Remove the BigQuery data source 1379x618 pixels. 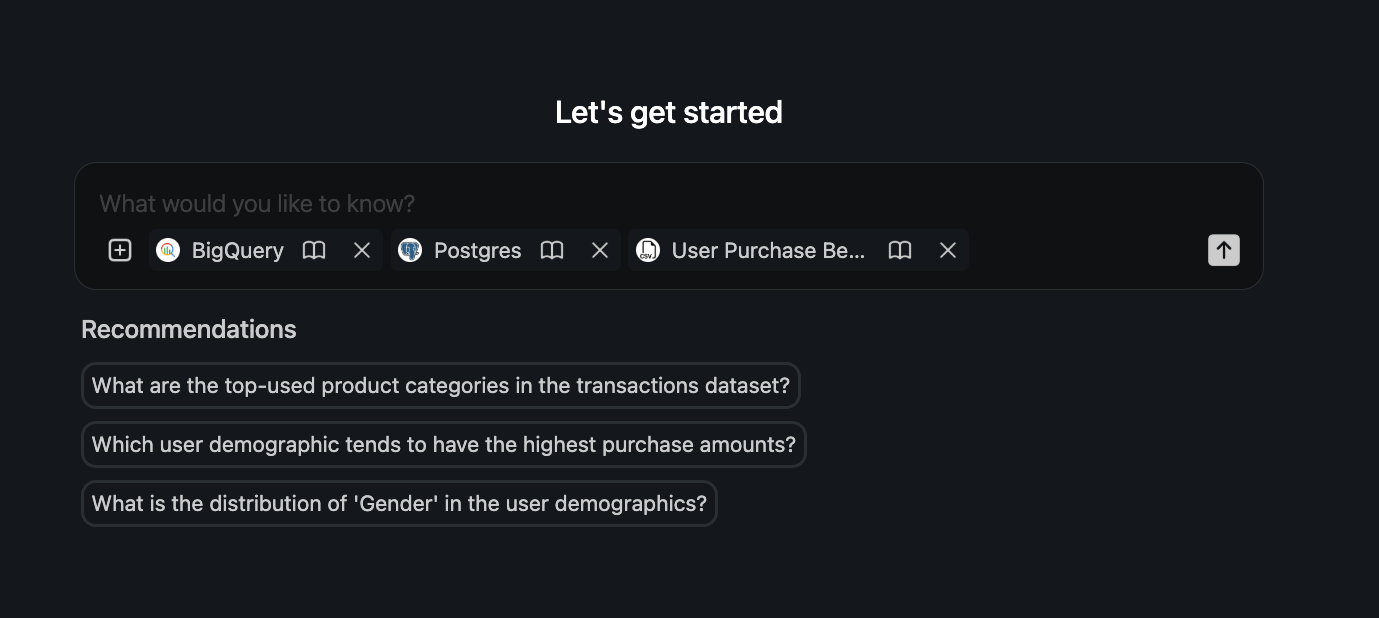point(362,250)
